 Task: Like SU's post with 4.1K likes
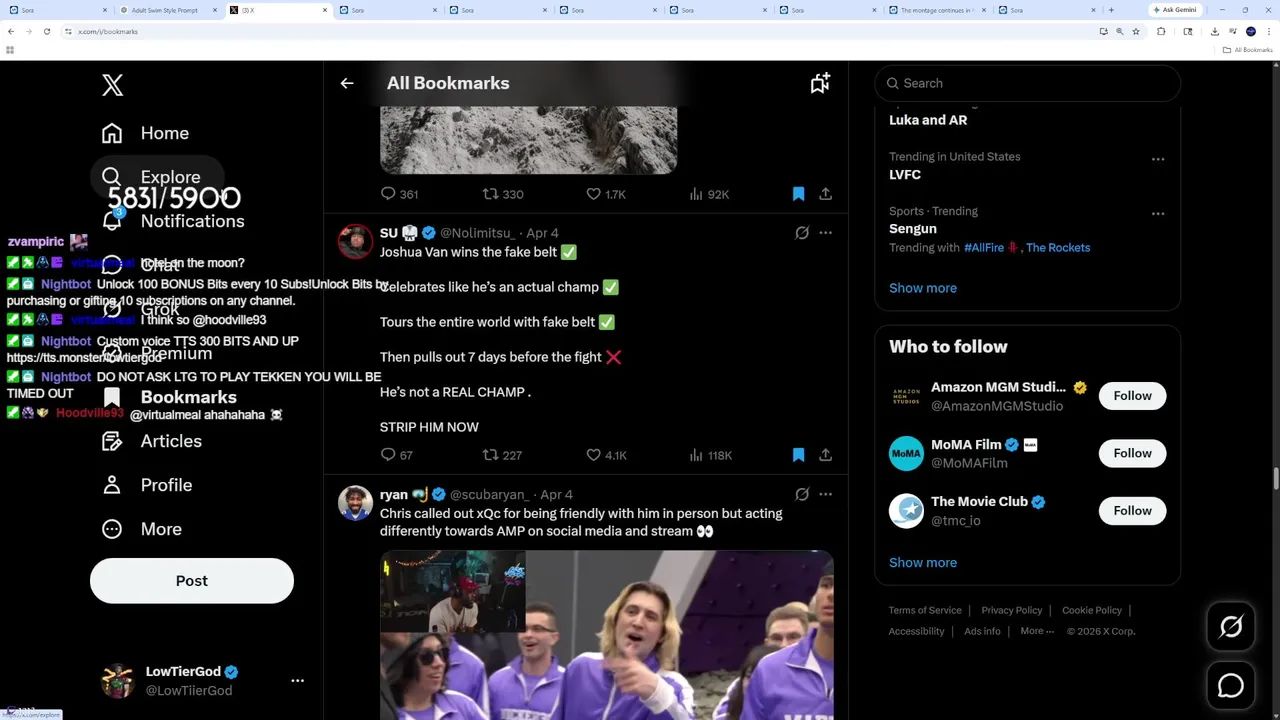pos(606,455)
